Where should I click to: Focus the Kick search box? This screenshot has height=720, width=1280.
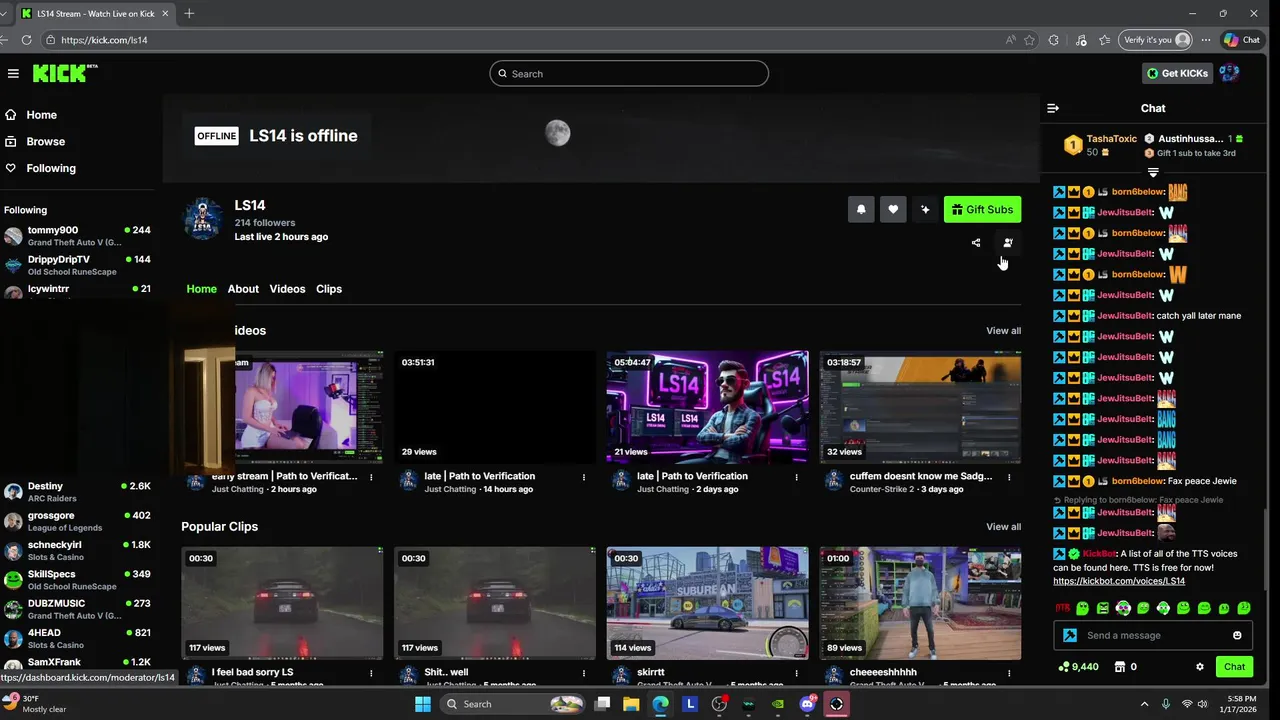[629, 73]
